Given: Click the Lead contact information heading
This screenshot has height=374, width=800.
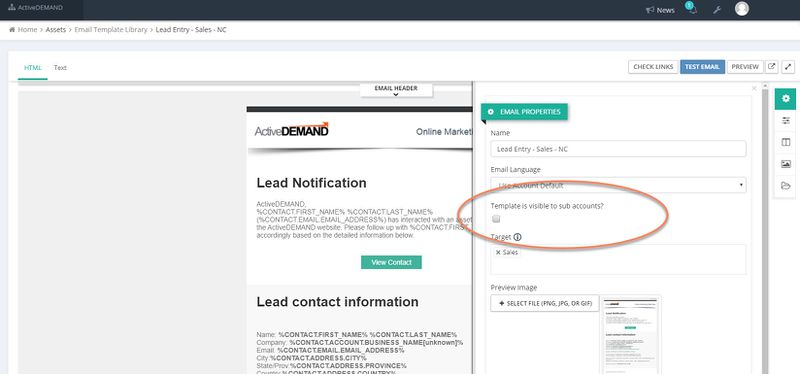Looking at the screenshot, I should 337,302.
